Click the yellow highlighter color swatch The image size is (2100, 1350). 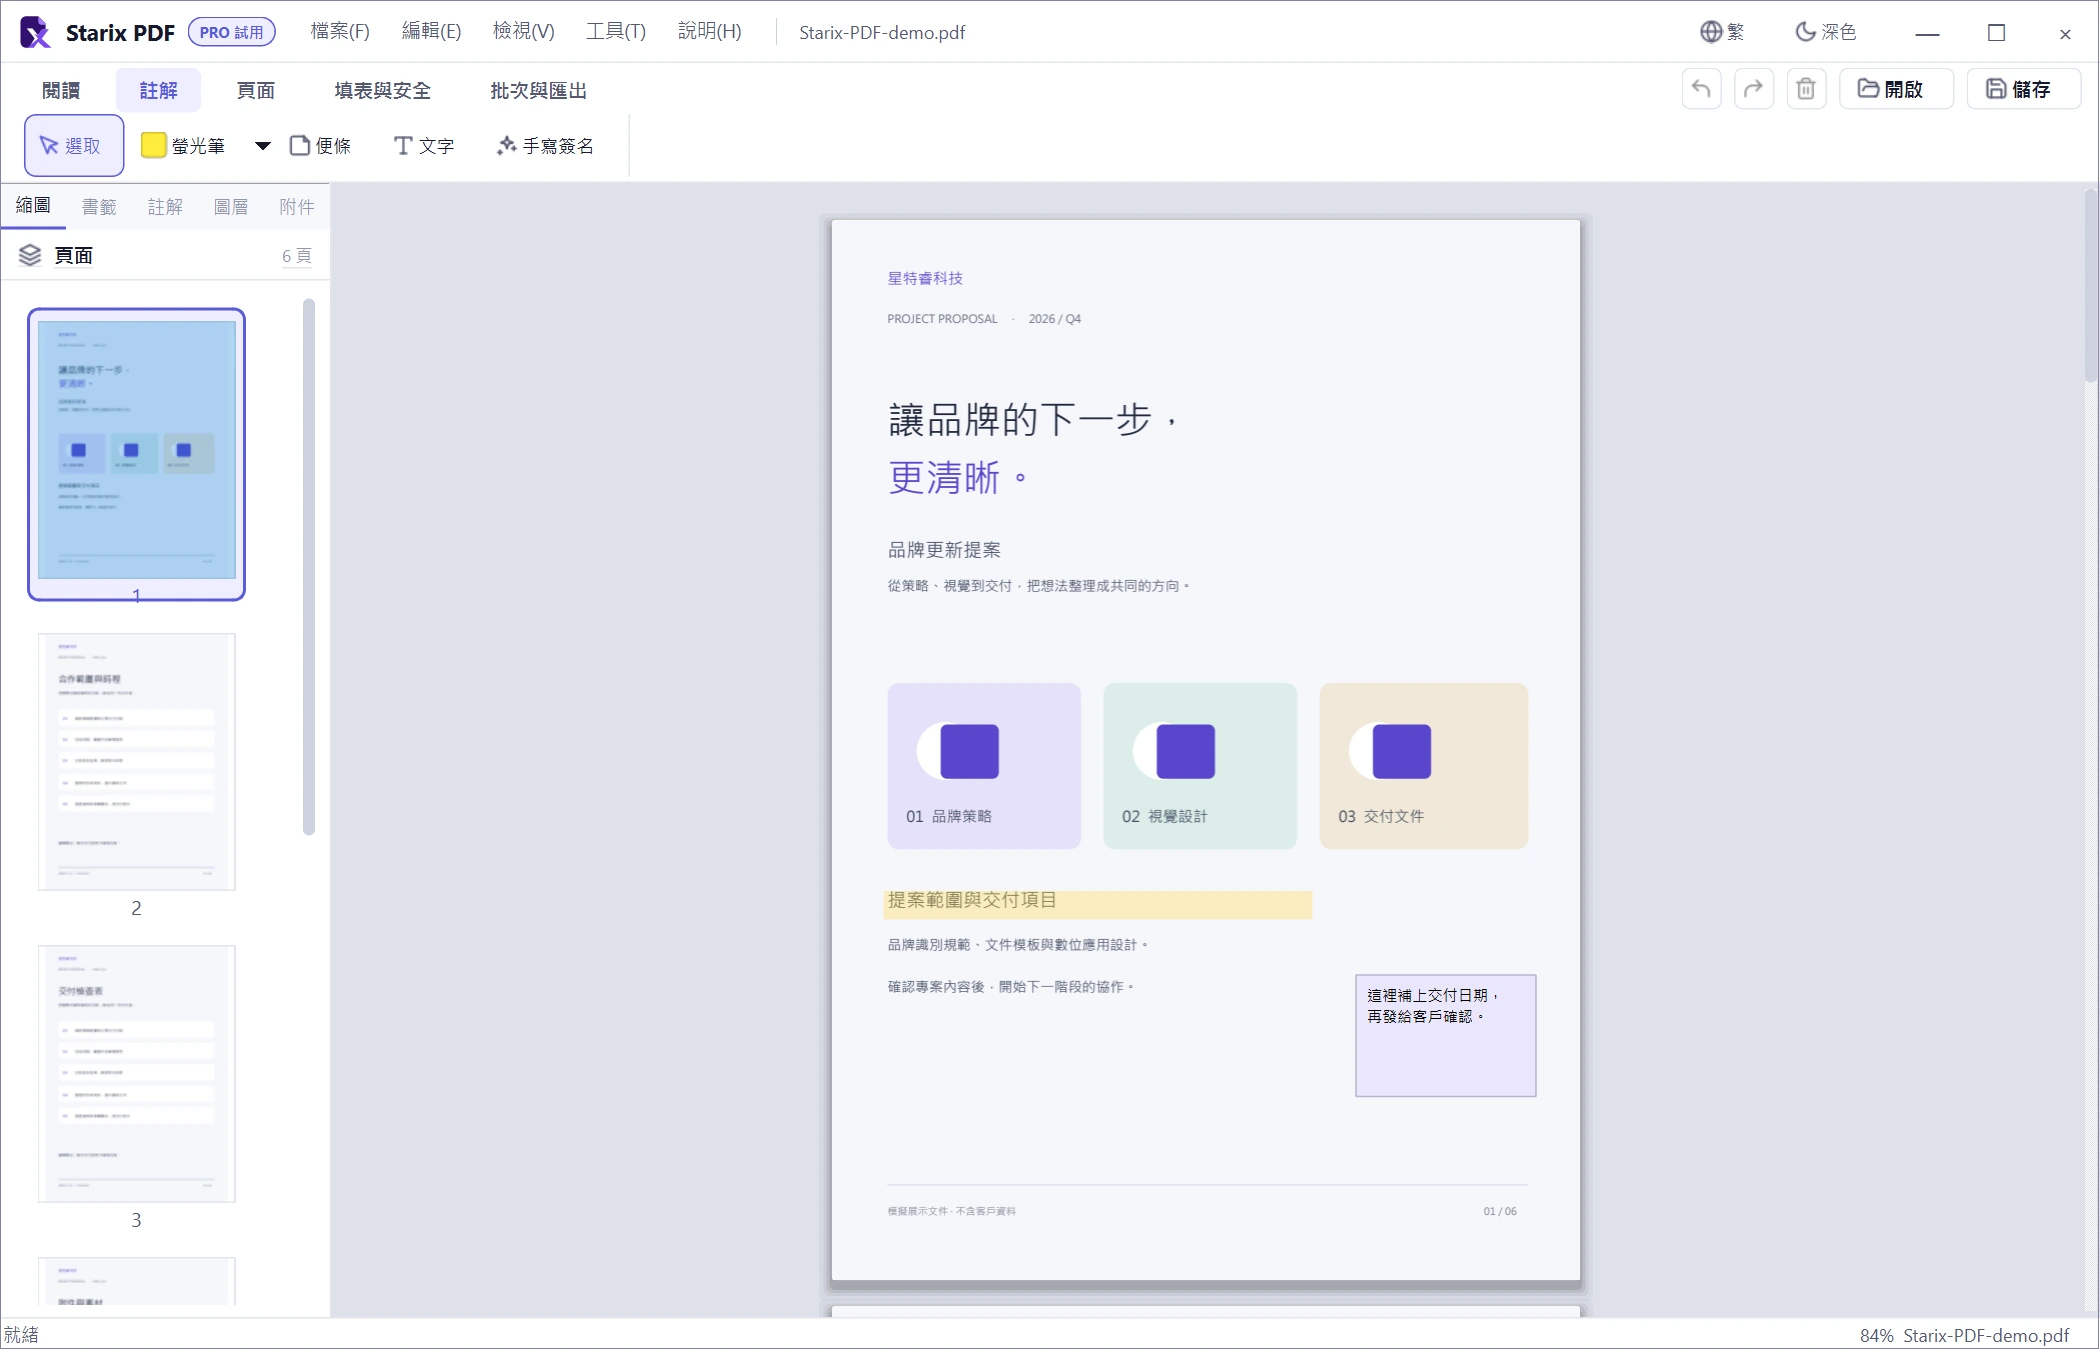[153, 146]
